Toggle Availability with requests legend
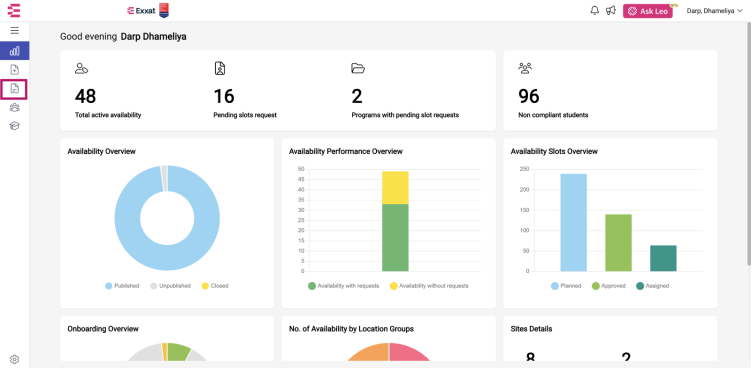752x368 pixels. (343, 286)
